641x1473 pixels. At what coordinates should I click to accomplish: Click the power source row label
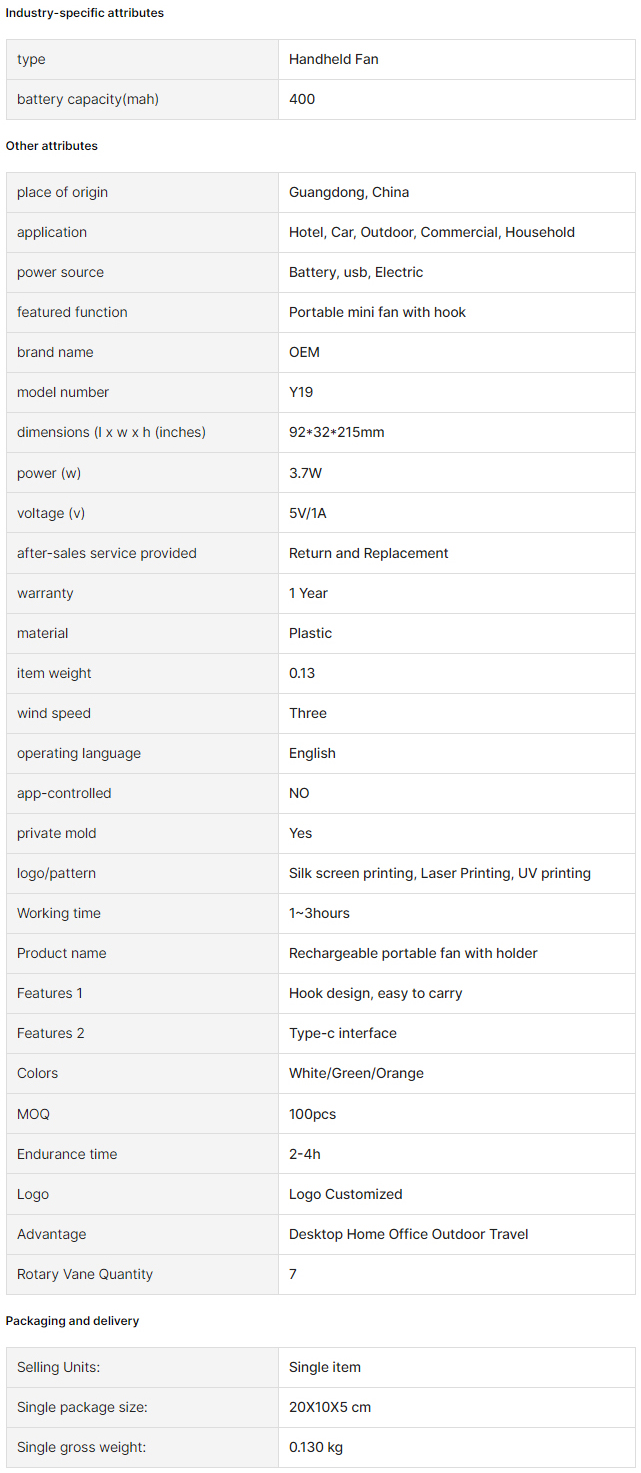tap(60, 272)
